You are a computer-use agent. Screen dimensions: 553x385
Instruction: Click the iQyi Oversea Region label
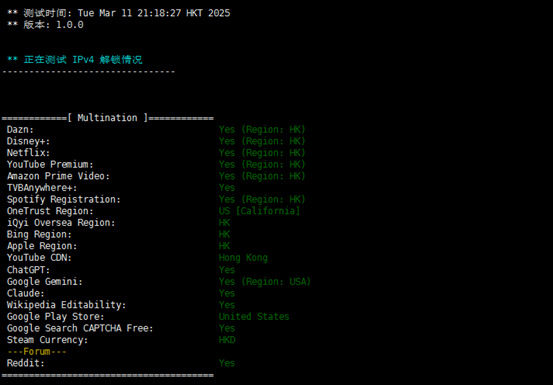61,223
